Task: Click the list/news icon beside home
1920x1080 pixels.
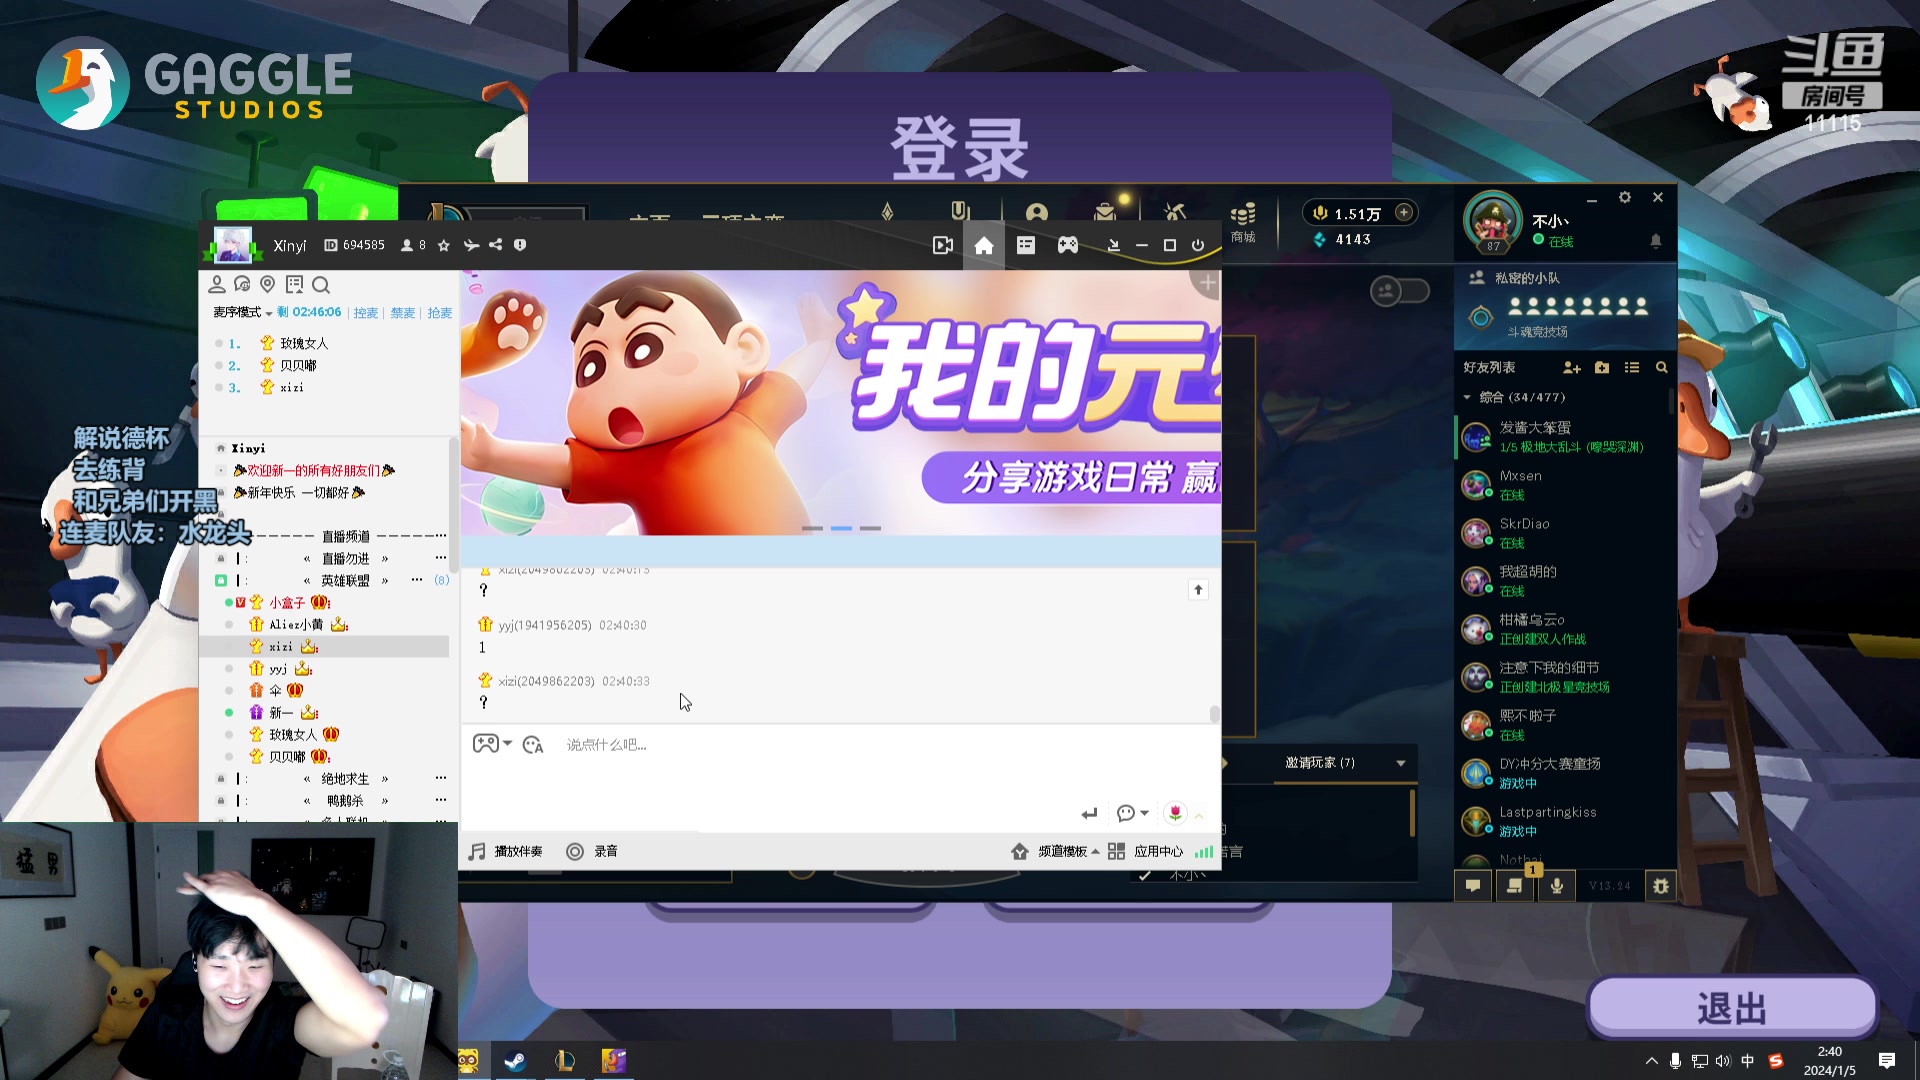Action: pyautogui.click(x=1026, y=246)
